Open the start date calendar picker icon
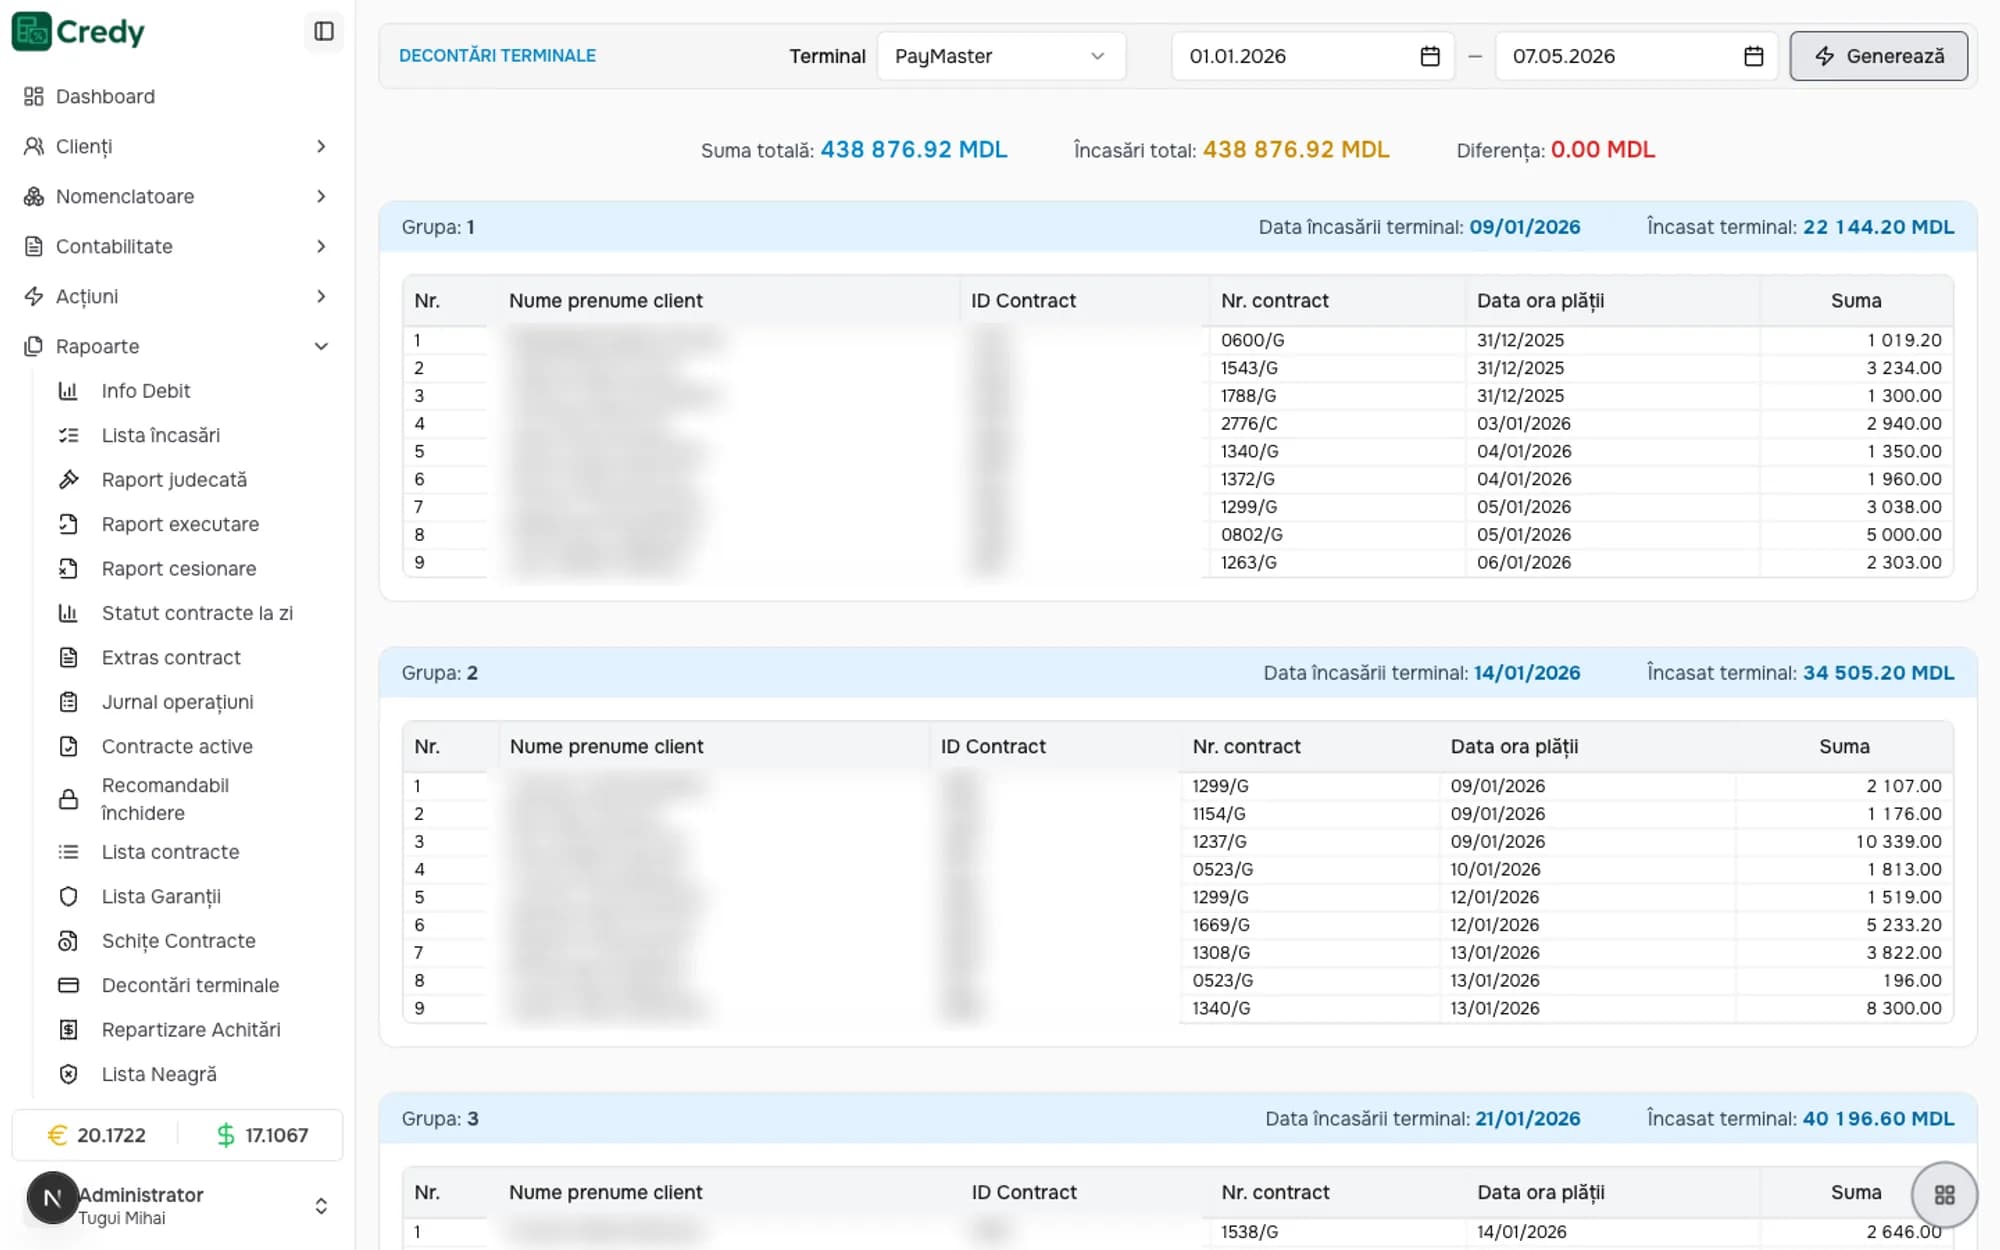Screen dimensions: 2000x1250 click(1430, 56)
